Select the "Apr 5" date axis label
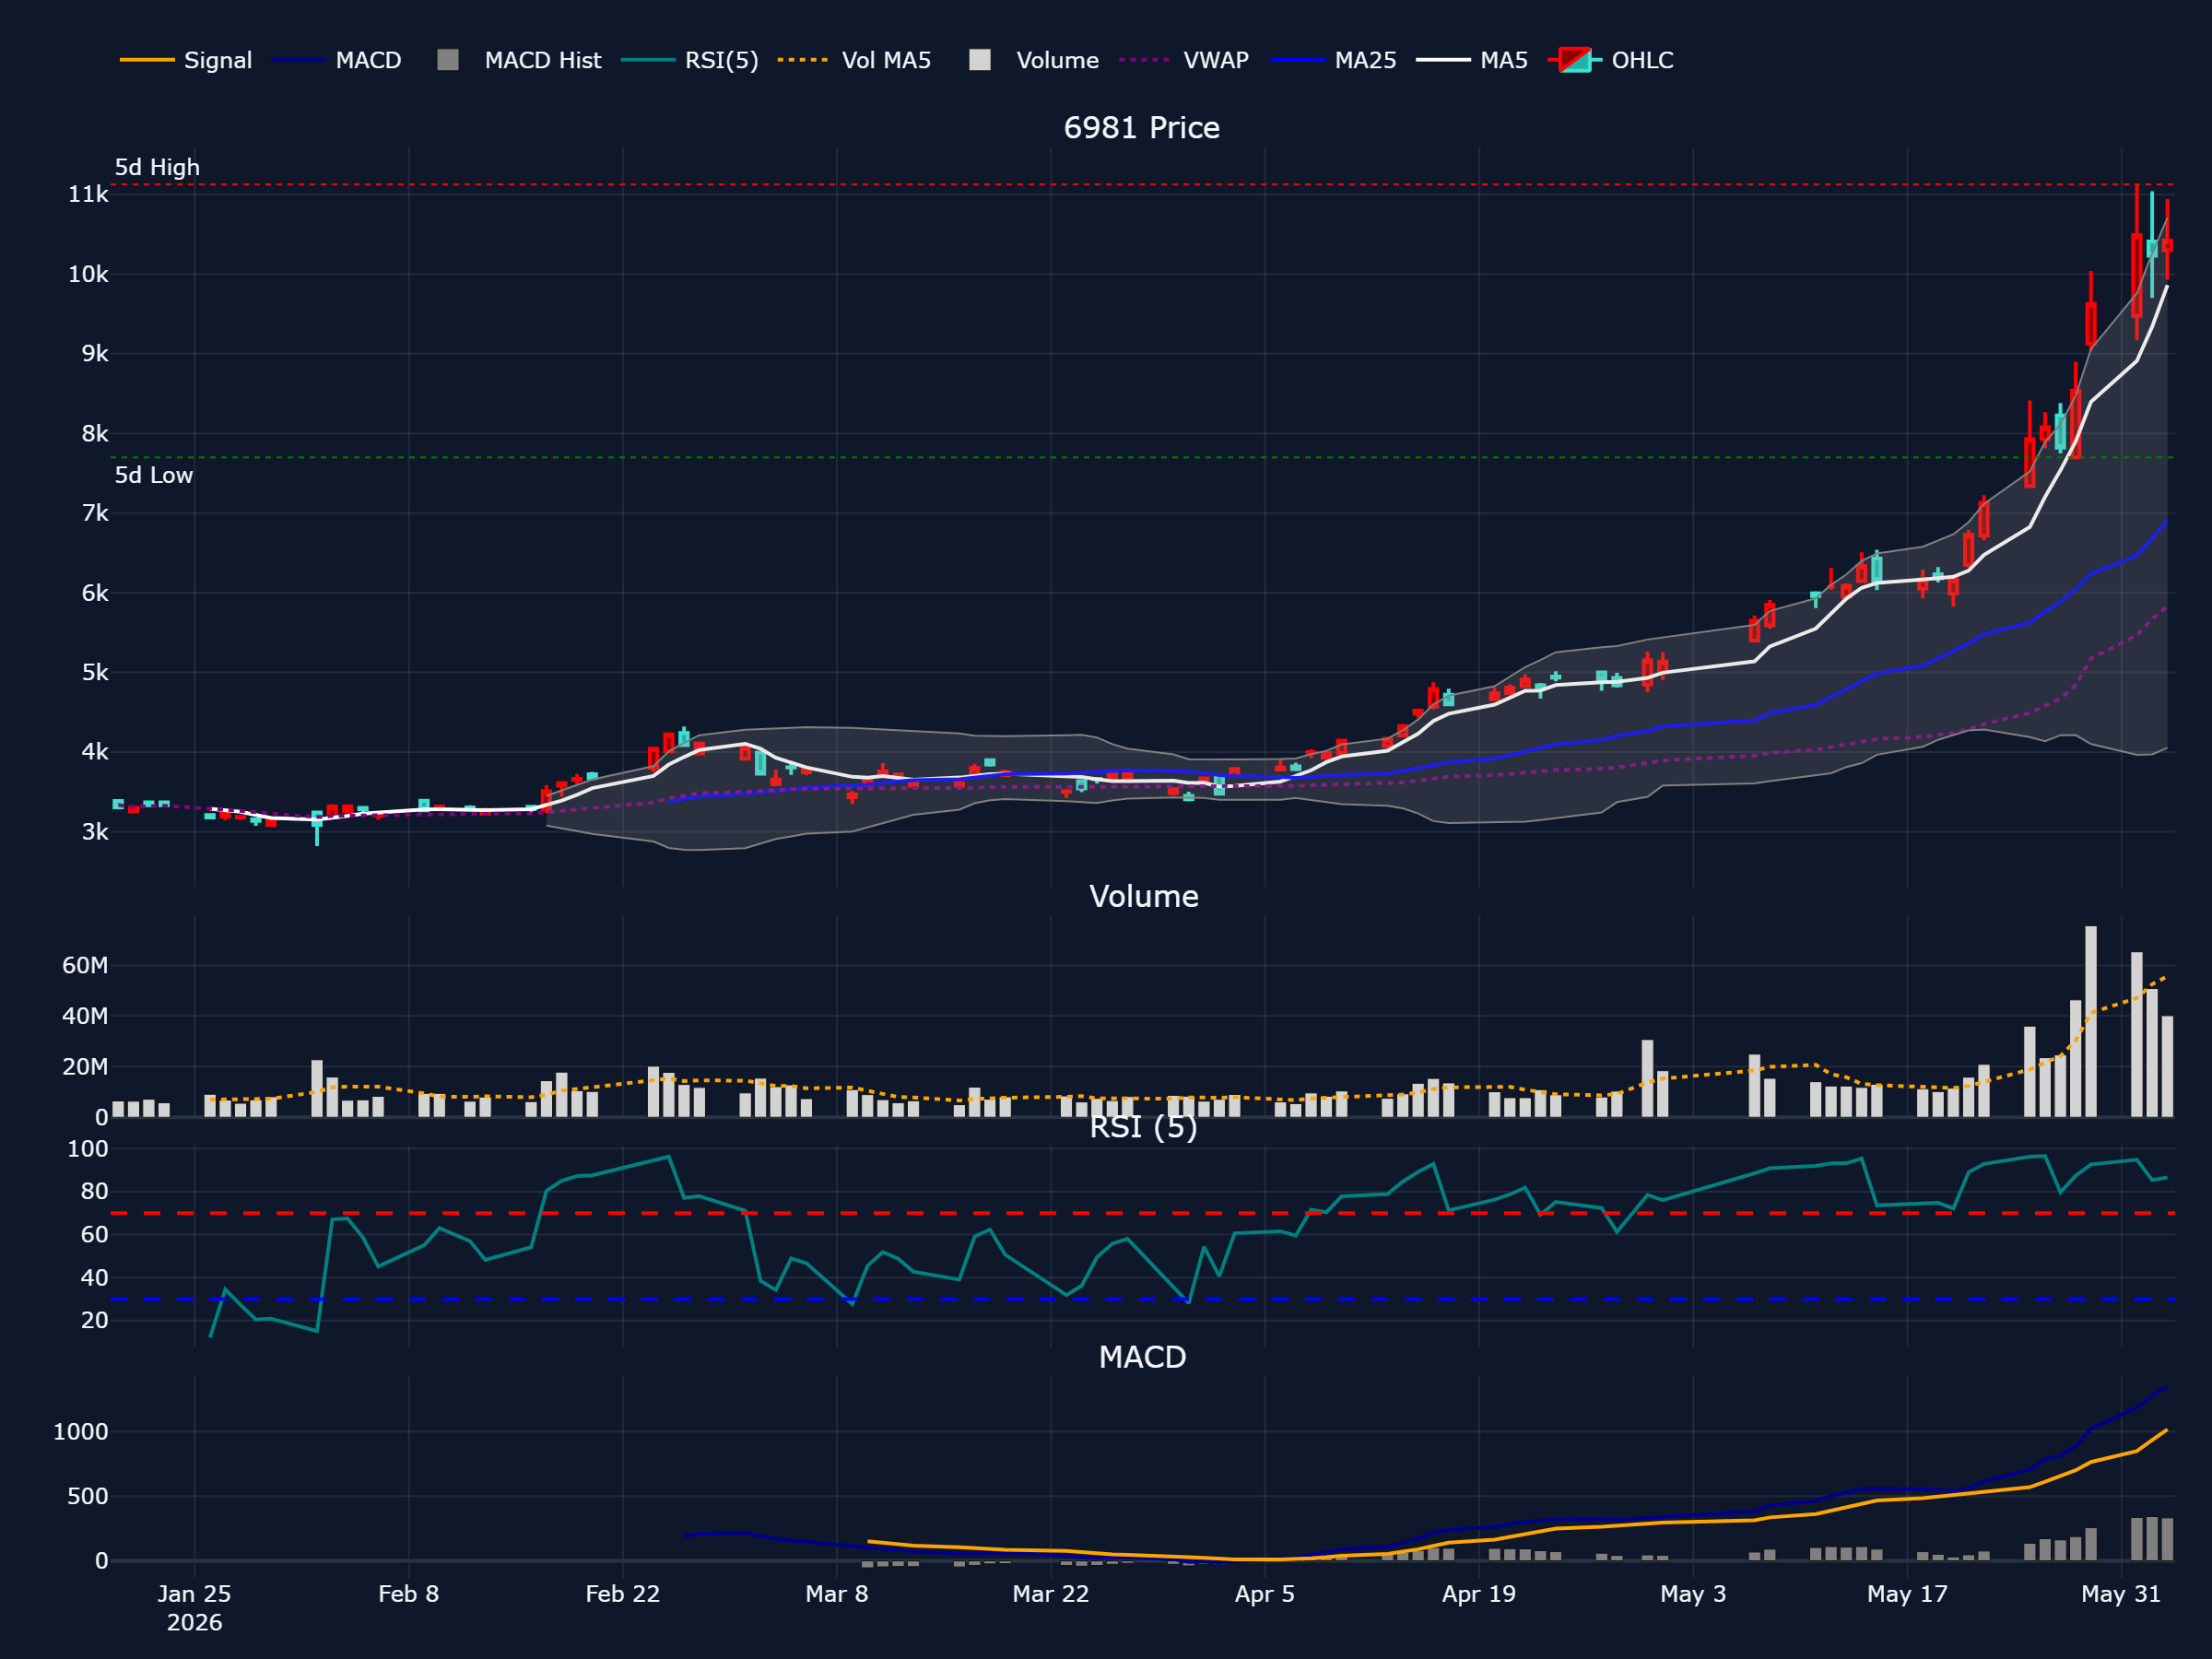This screenshot has width=2212, height=1659. pyautogui.click(x=1265, y=1594)
